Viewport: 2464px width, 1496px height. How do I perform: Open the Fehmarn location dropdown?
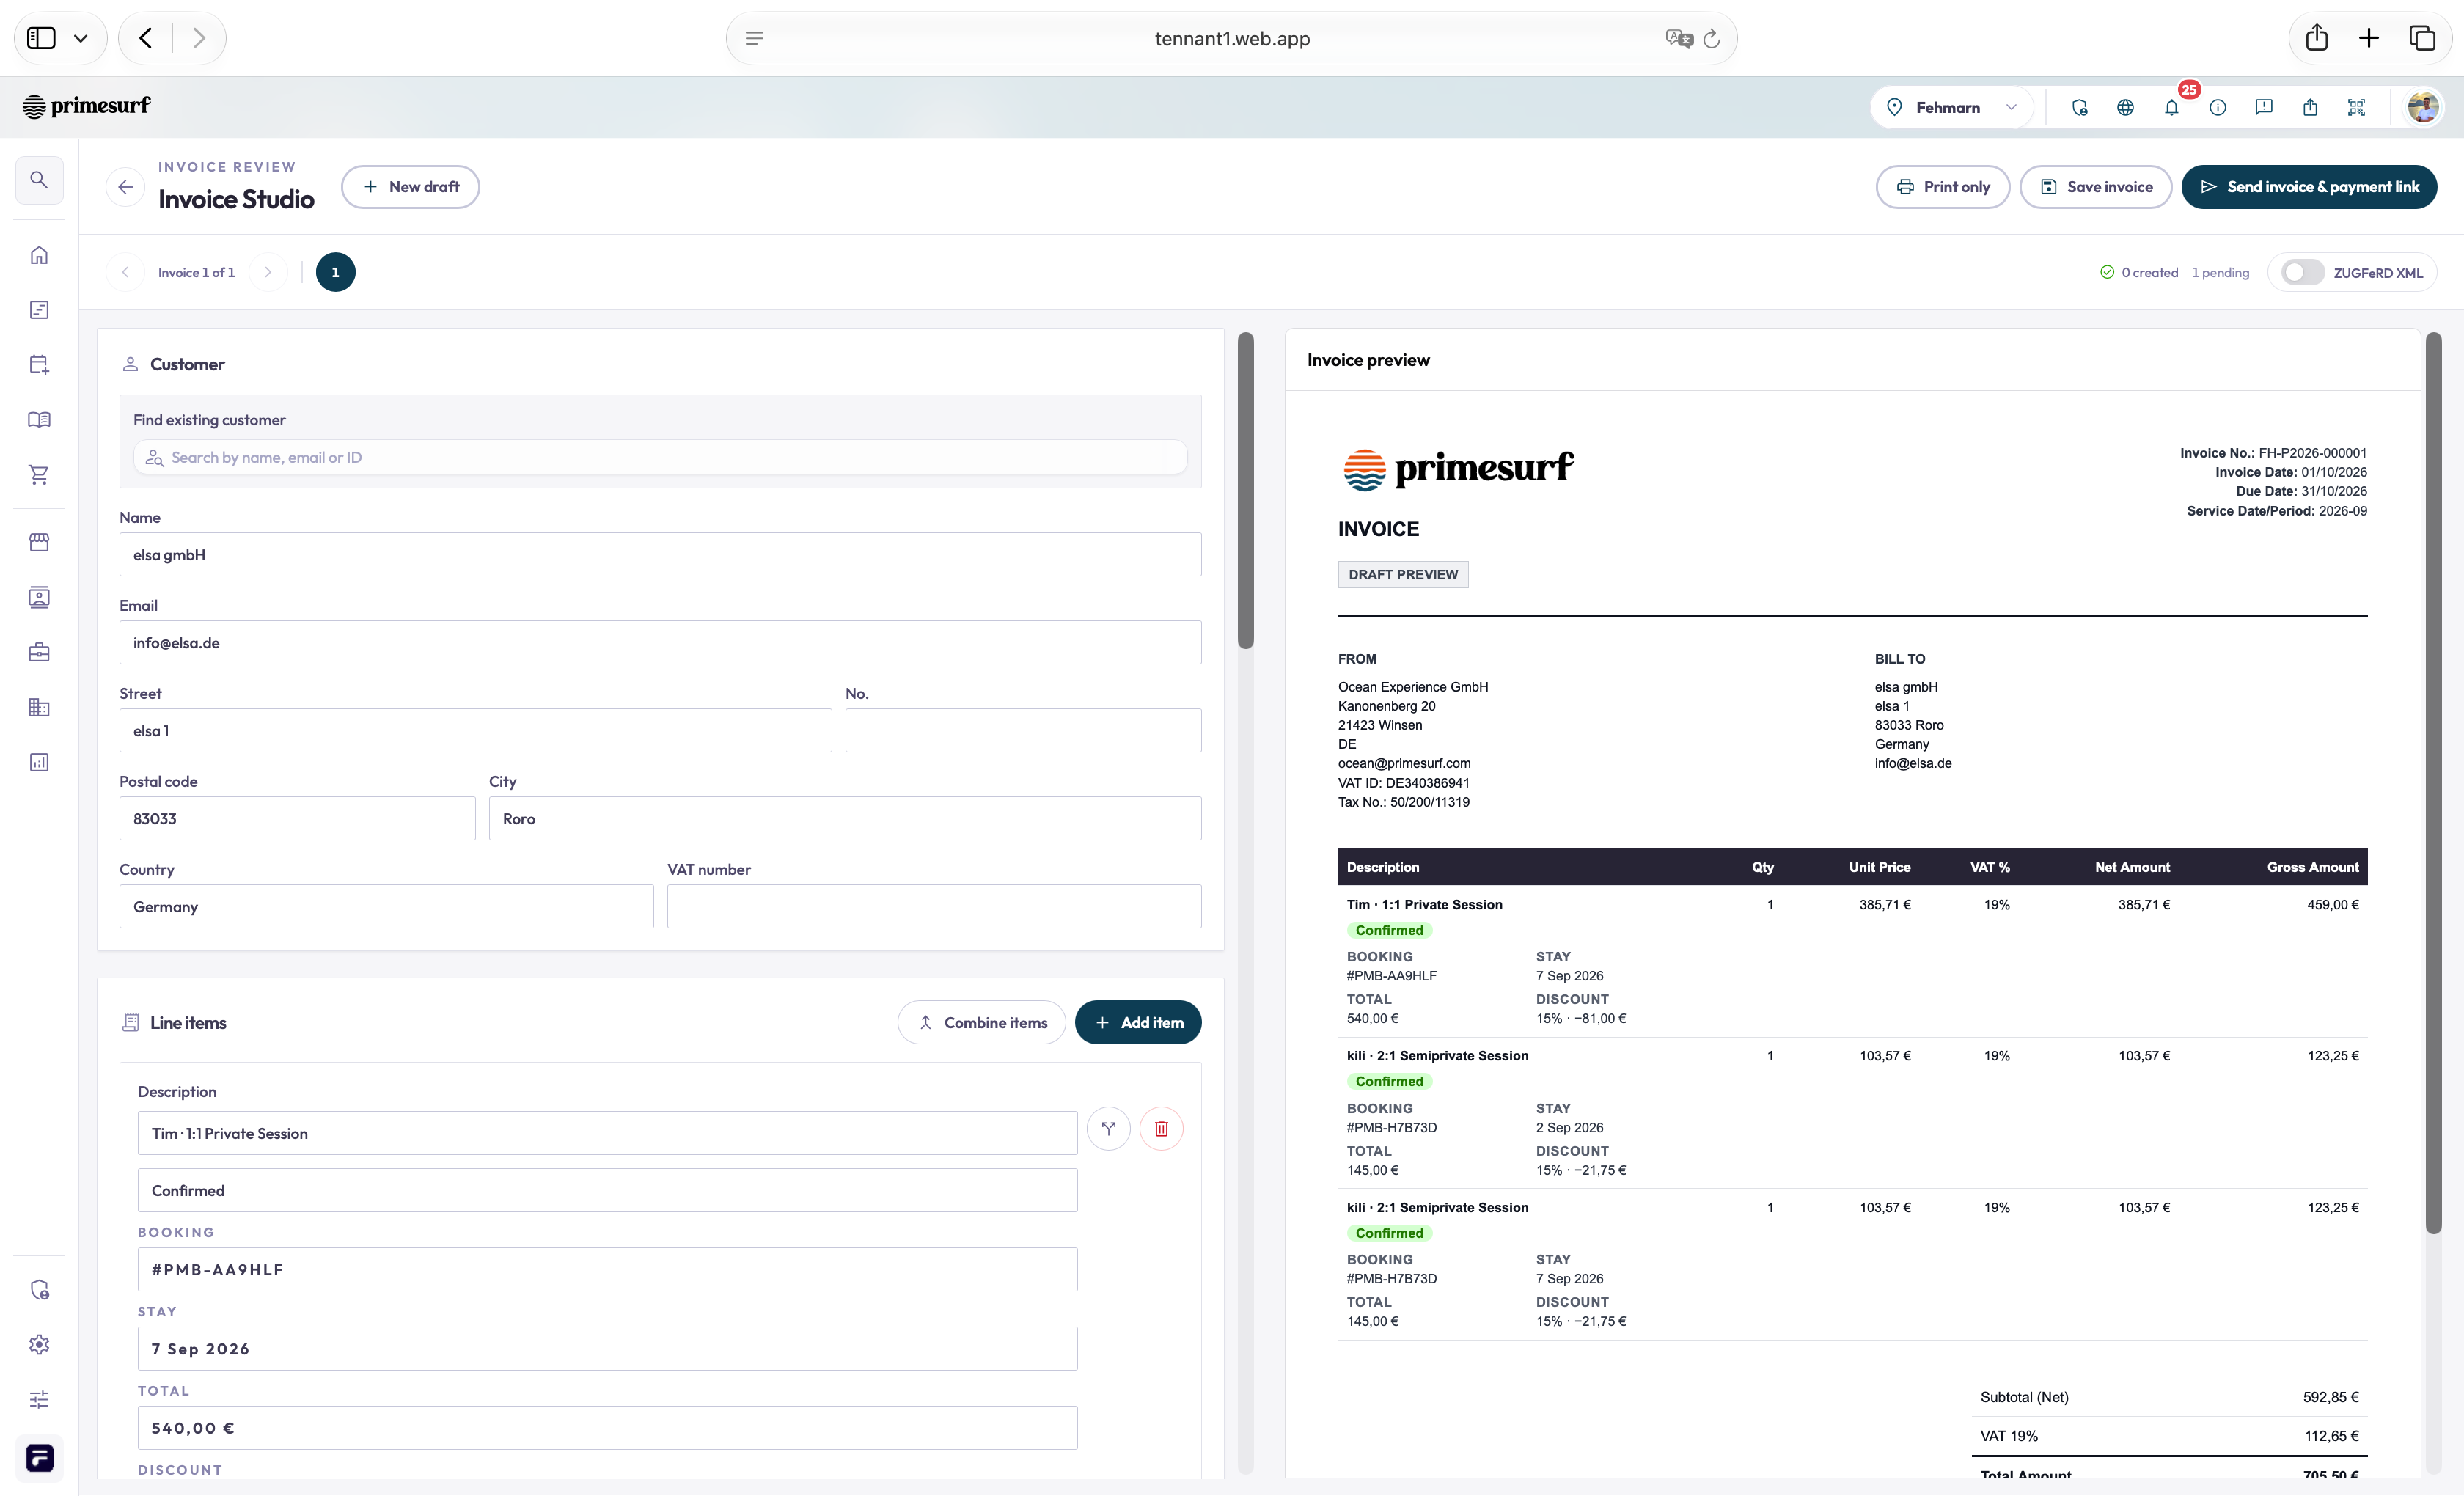tap(1951, 107)
